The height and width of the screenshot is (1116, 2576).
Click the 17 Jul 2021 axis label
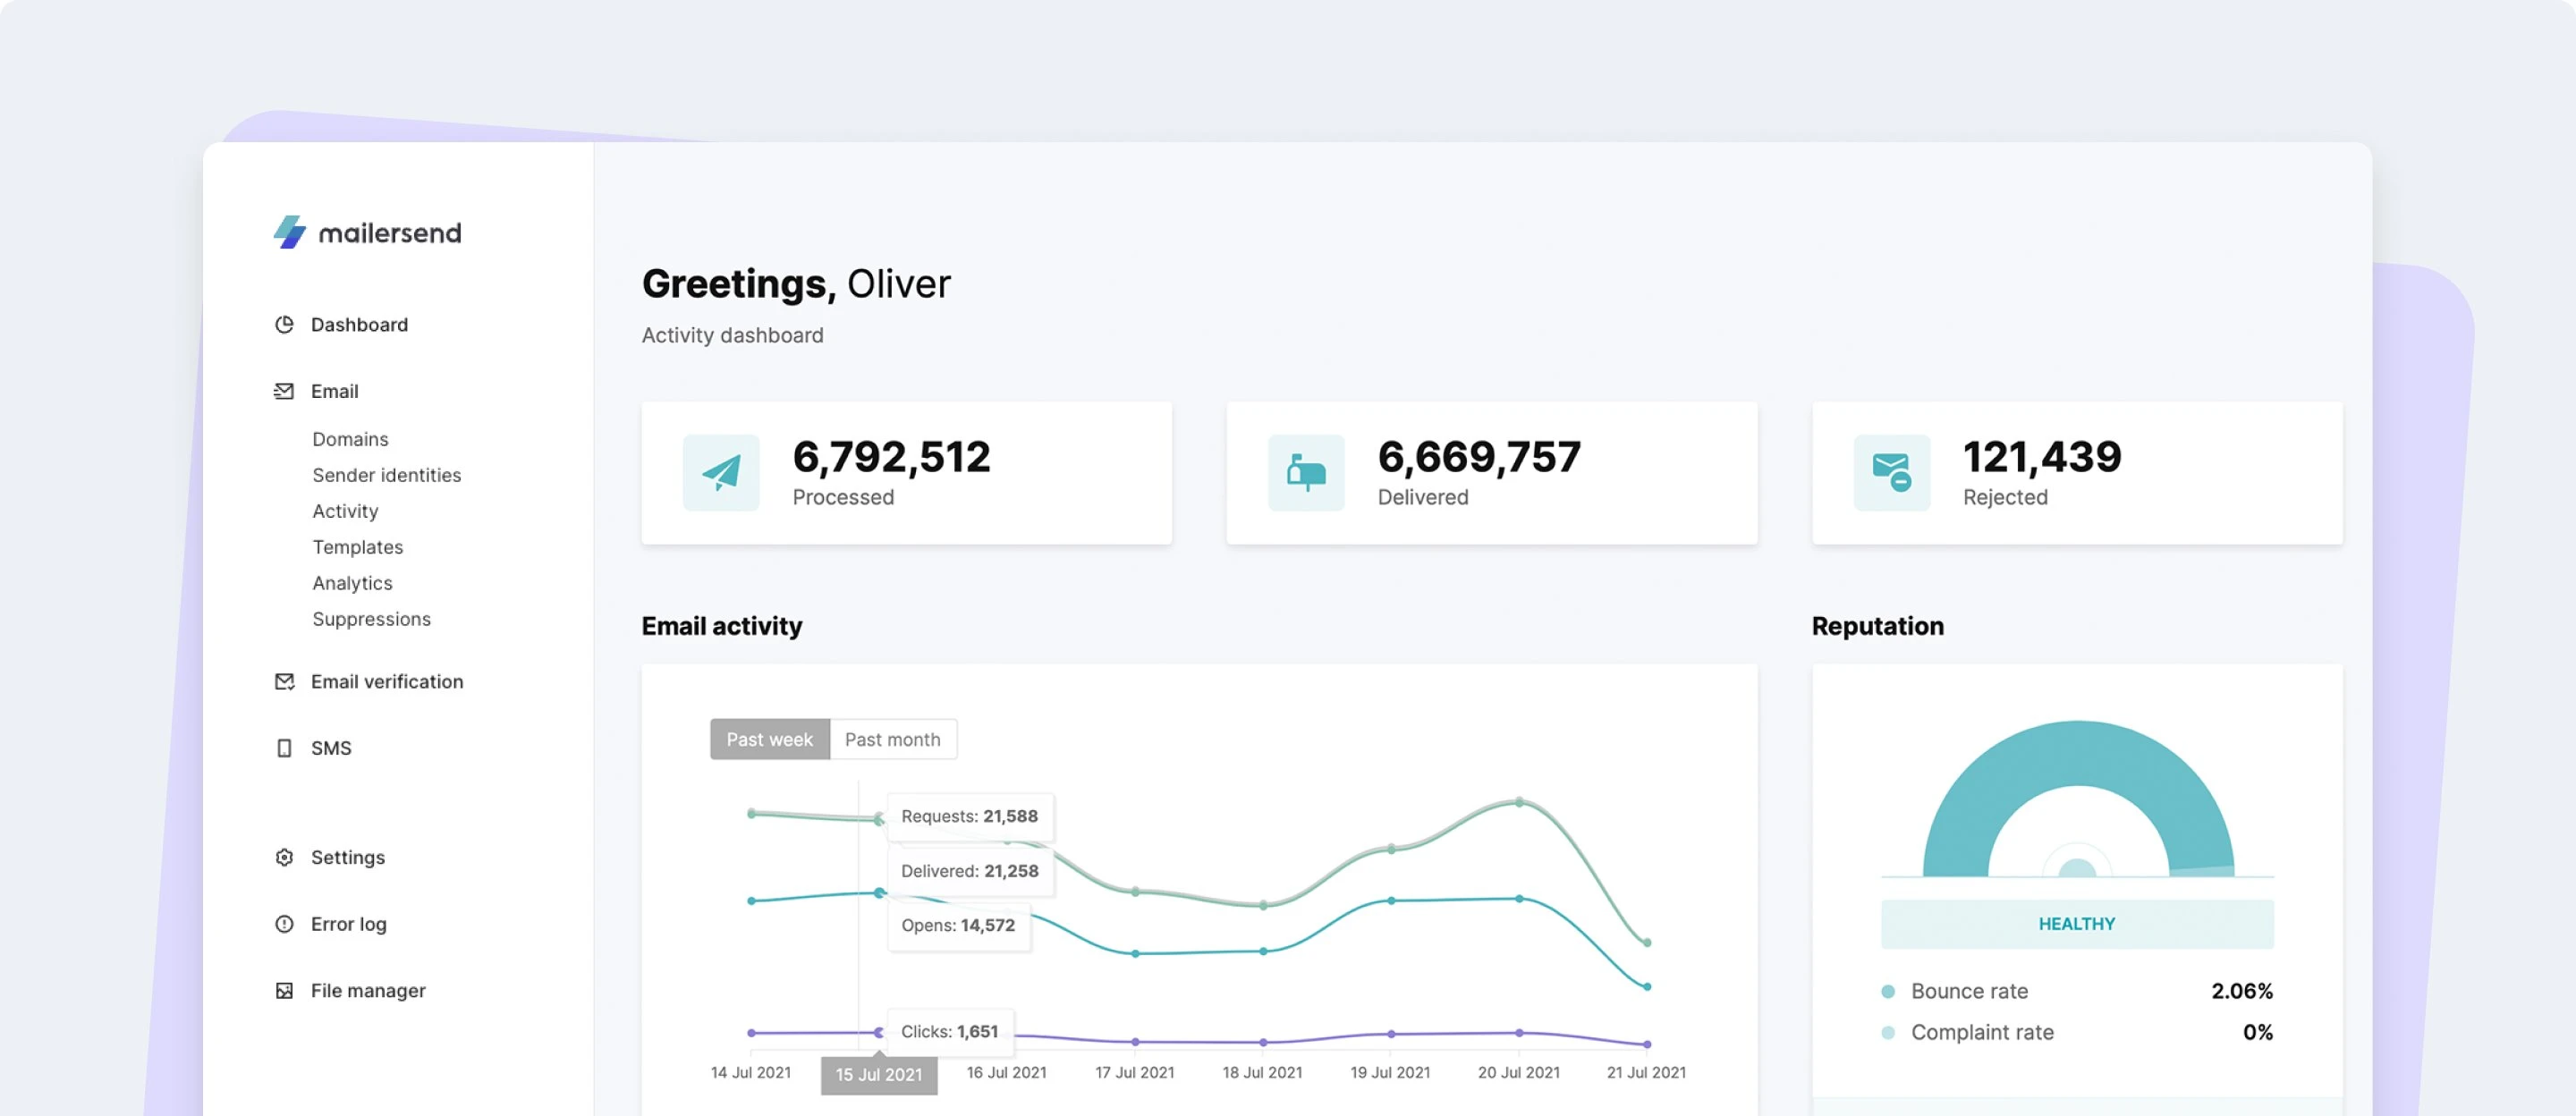coord(1134,1072)
